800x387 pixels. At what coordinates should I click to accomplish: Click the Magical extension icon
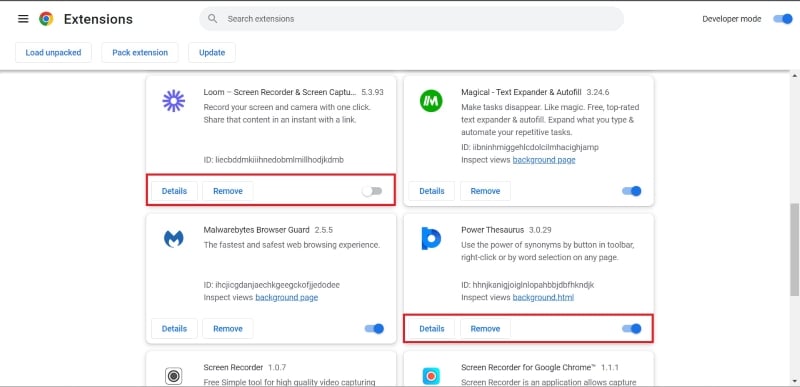(431, 101)
